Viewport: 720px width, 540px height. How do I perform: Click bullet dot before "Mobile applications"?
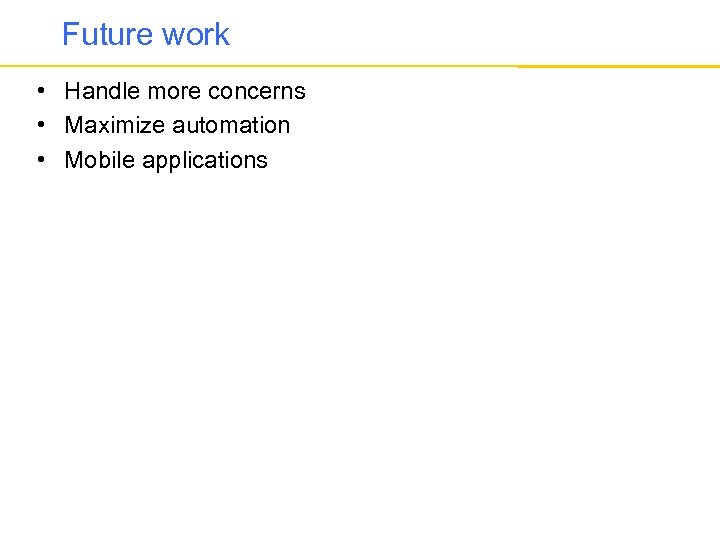pyautogui.click(x=41, y=159)
